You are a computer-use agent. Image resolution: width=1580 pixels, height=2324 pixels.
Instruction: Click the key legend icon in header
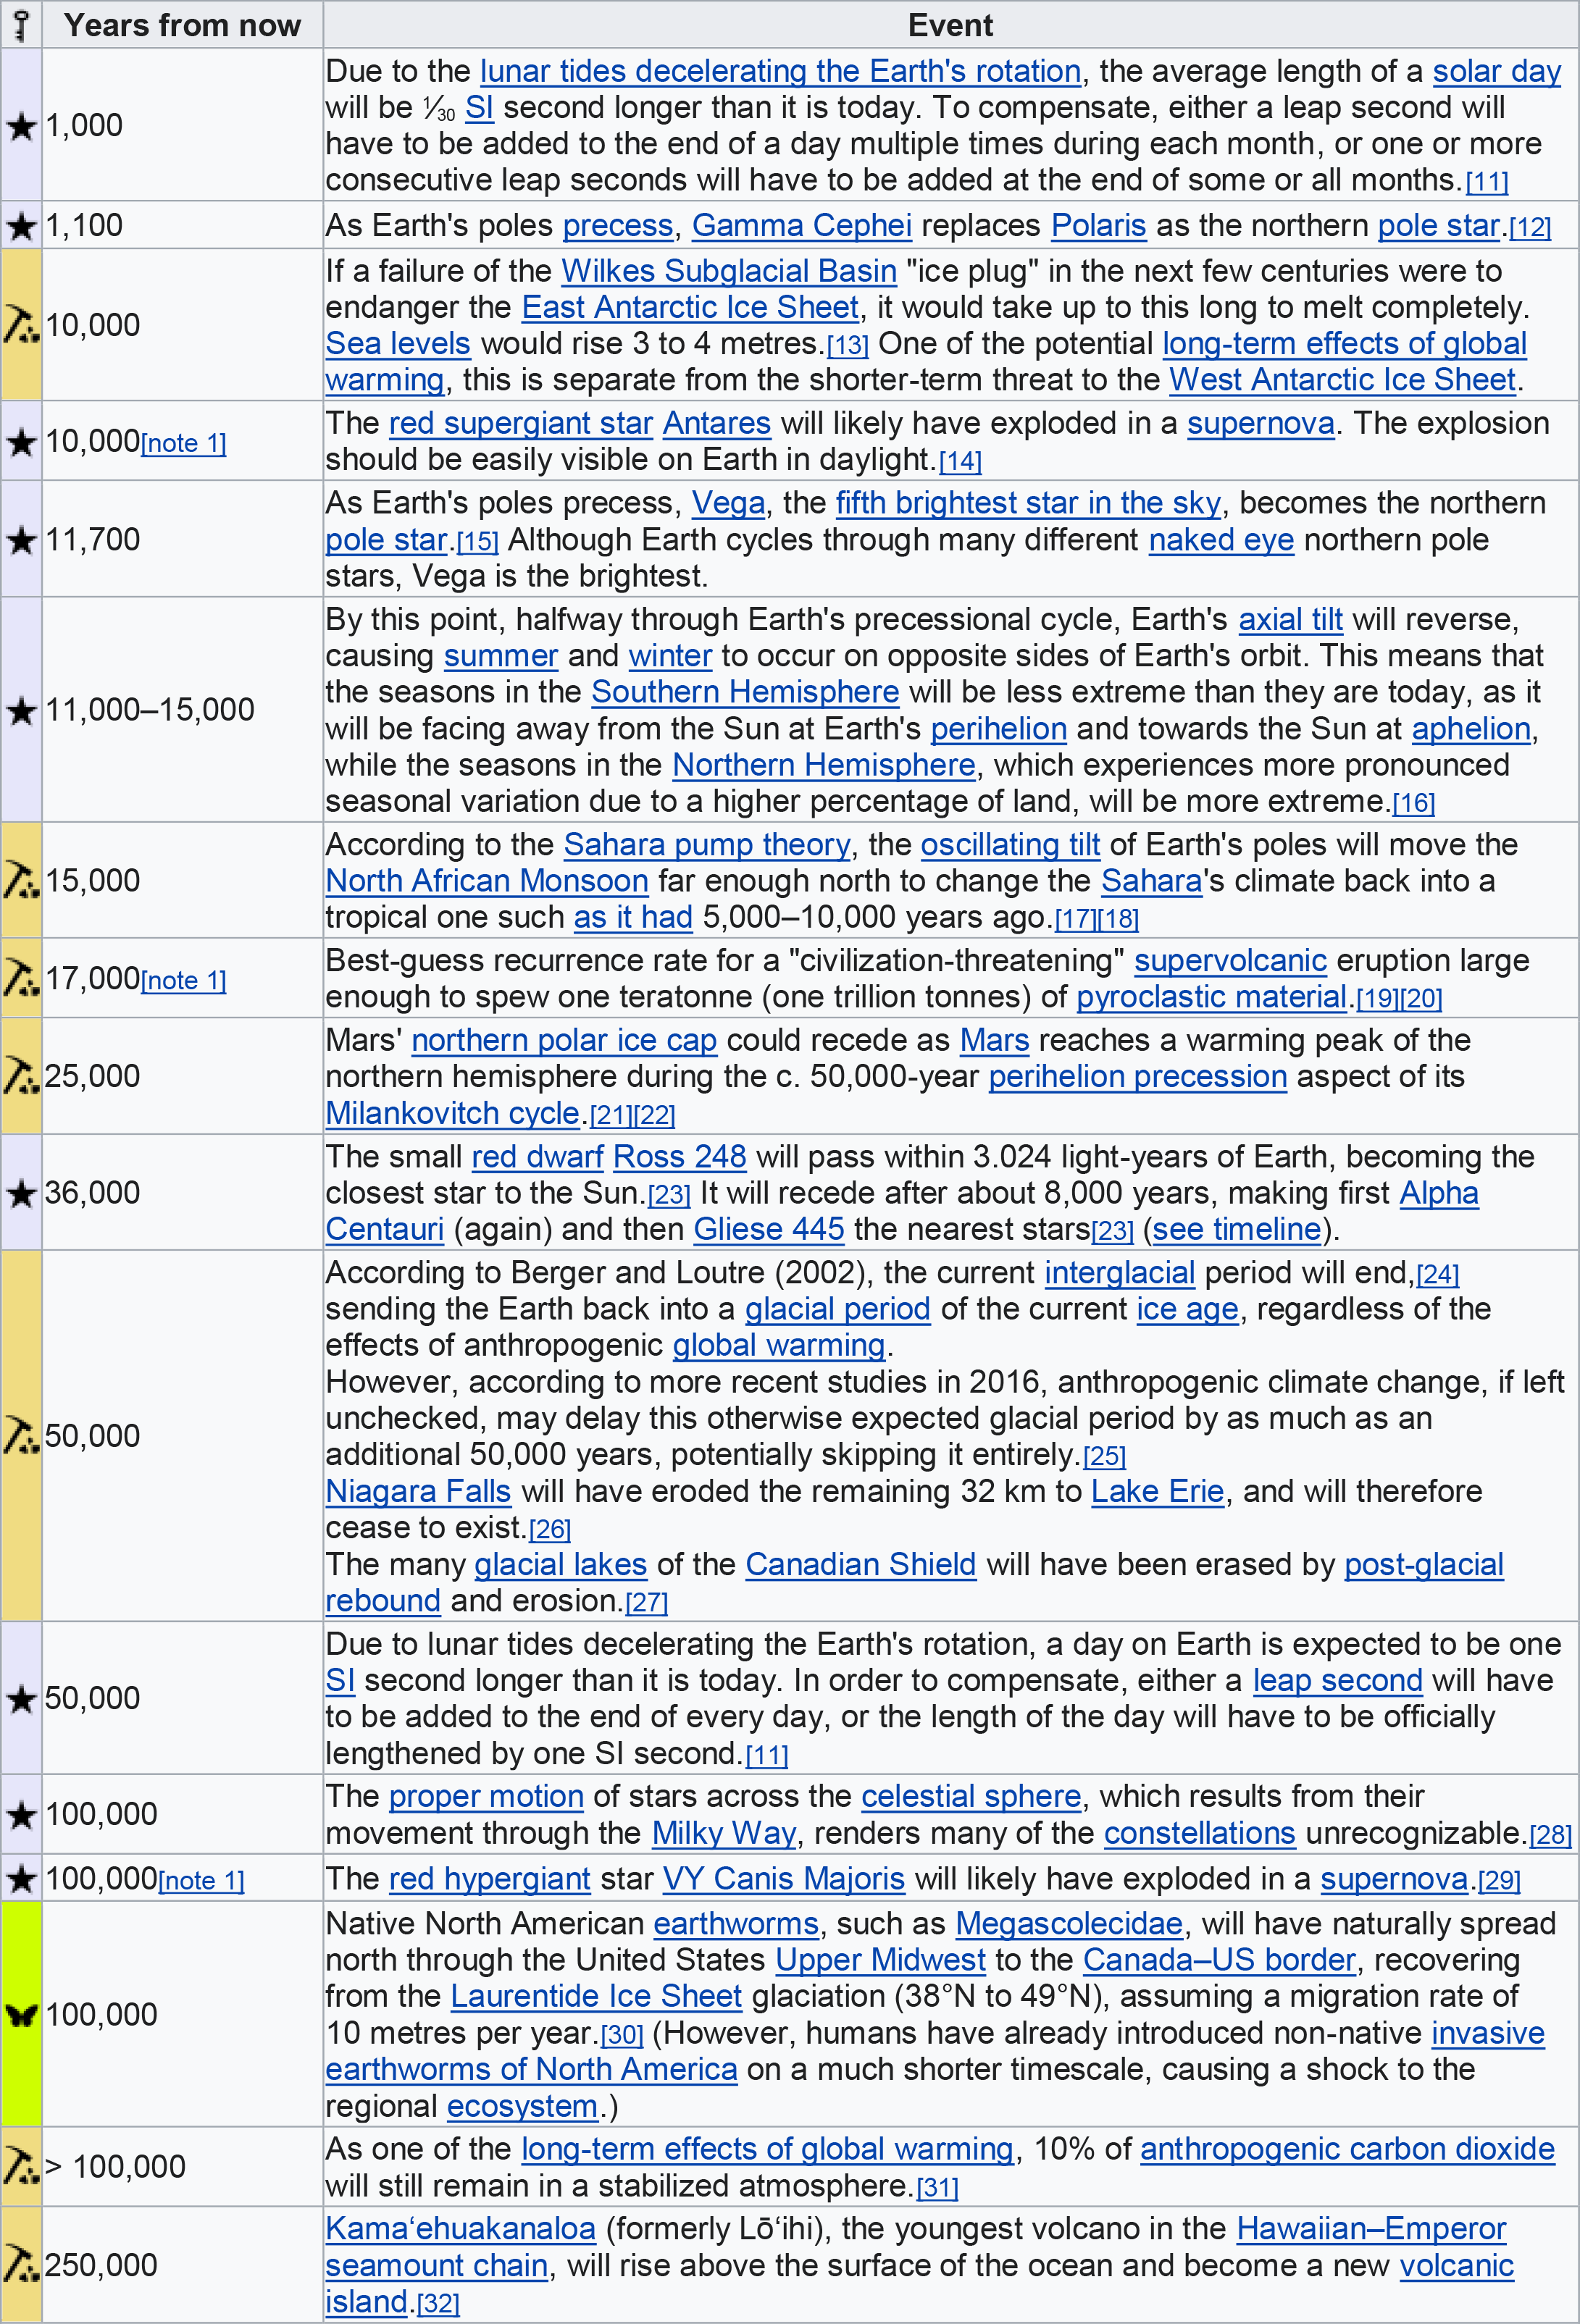point(21,25)
